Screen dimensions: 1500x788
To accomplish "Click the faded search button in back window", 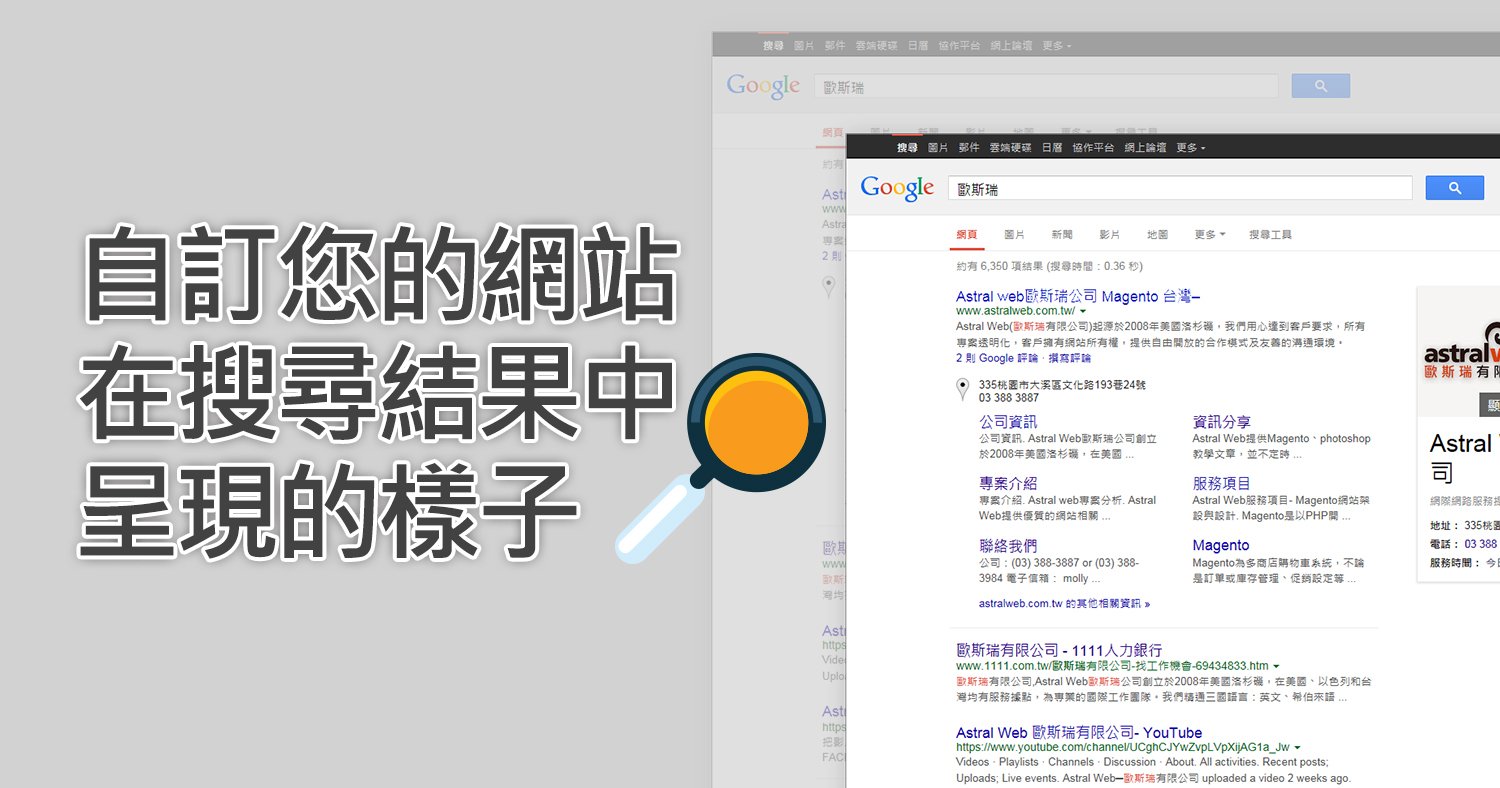I will [x=1321, y=86].
